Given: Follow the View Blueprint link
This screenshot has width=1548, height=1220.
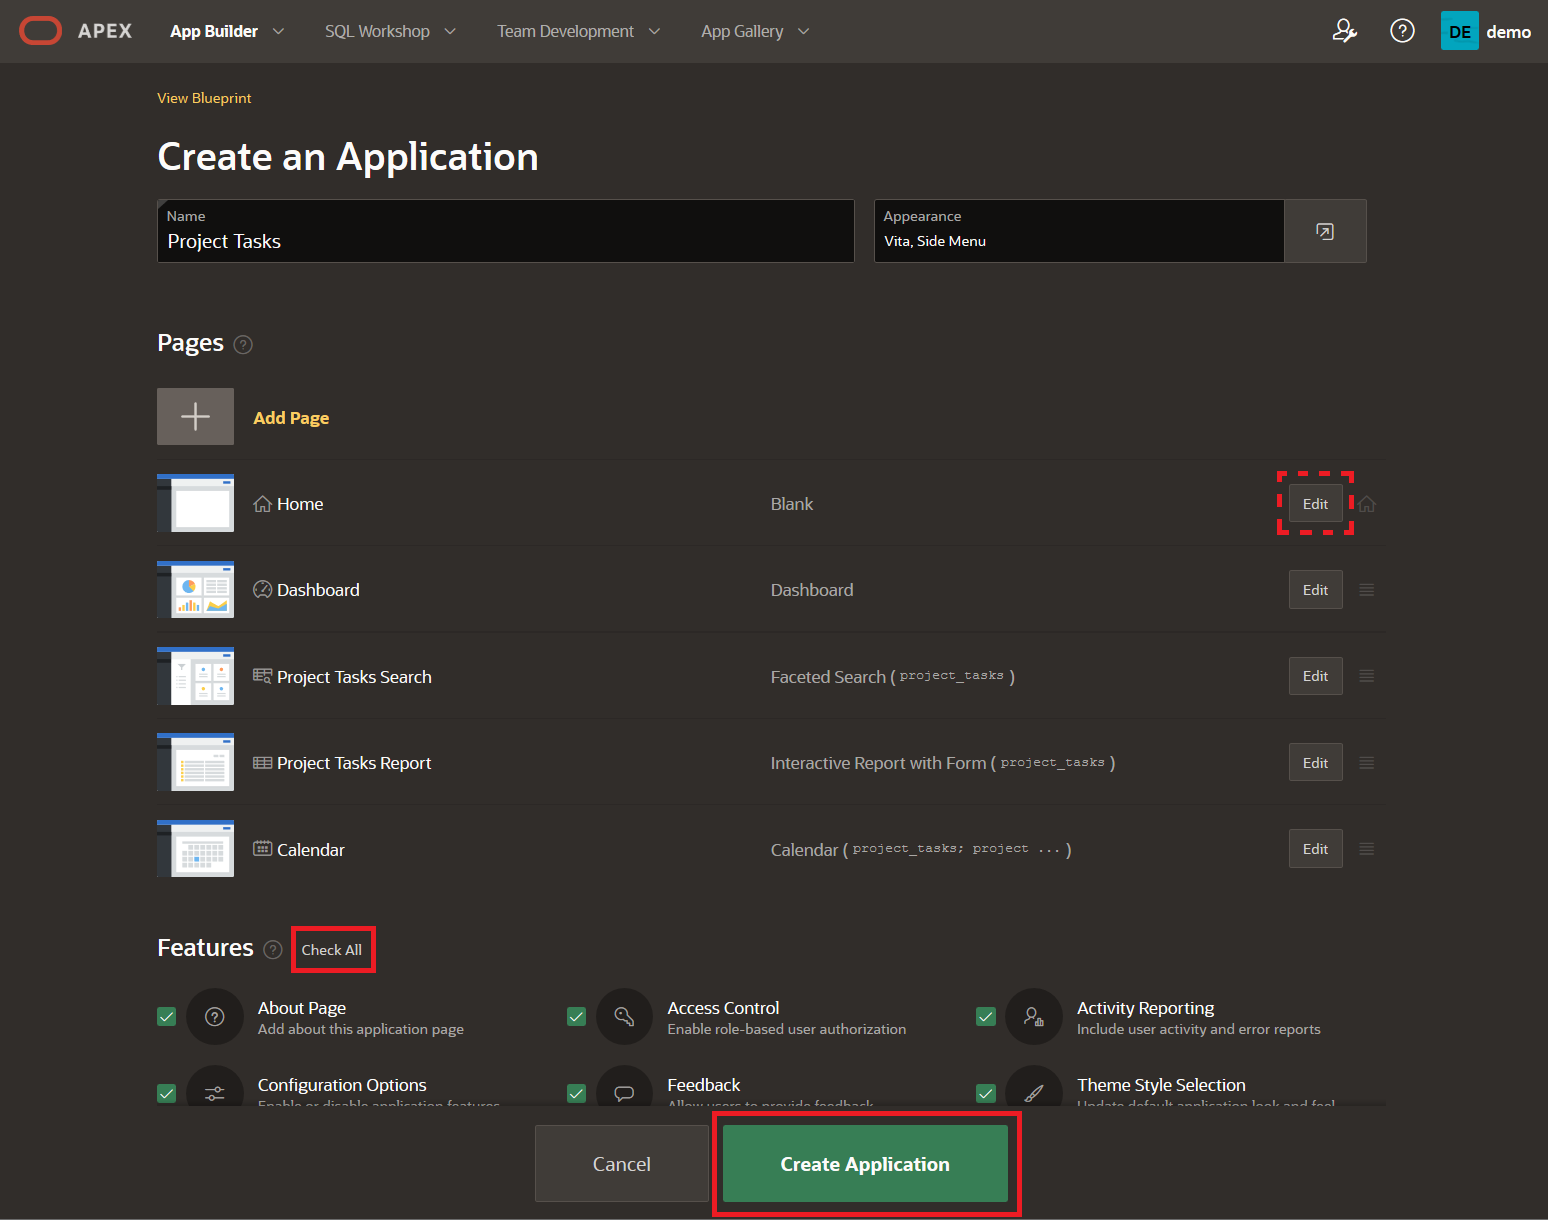Looking at the screenshot, I should pos(204,98).
